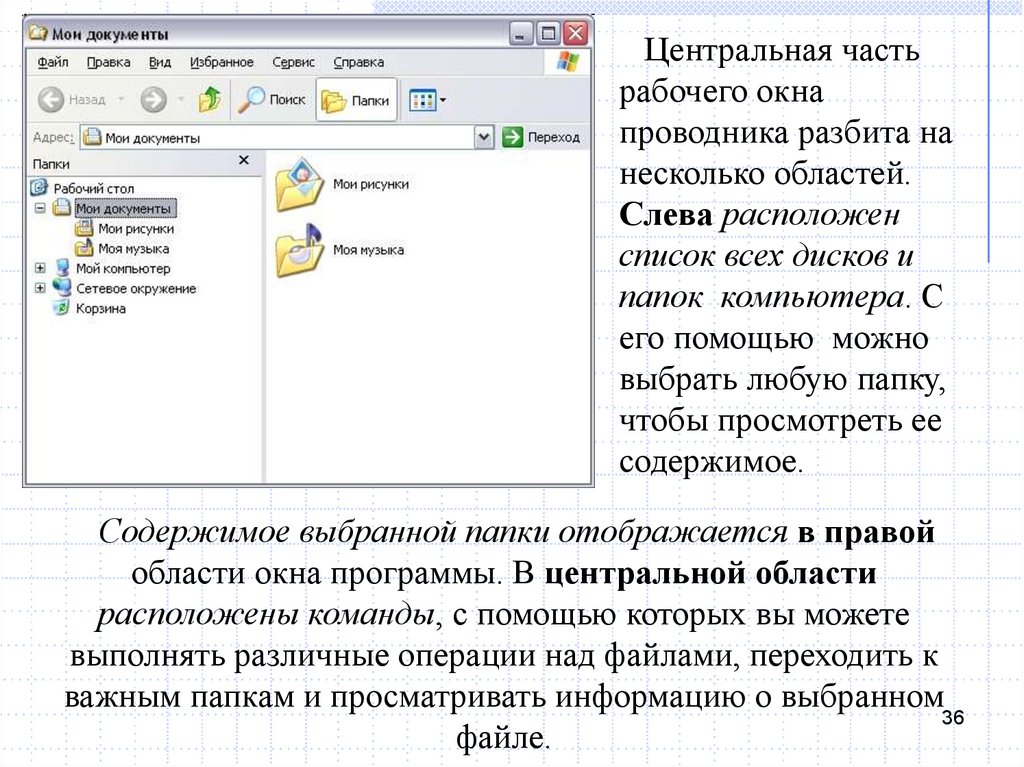
Task: Click the Back (Назад) arrow icon
Action: point(50,100)
